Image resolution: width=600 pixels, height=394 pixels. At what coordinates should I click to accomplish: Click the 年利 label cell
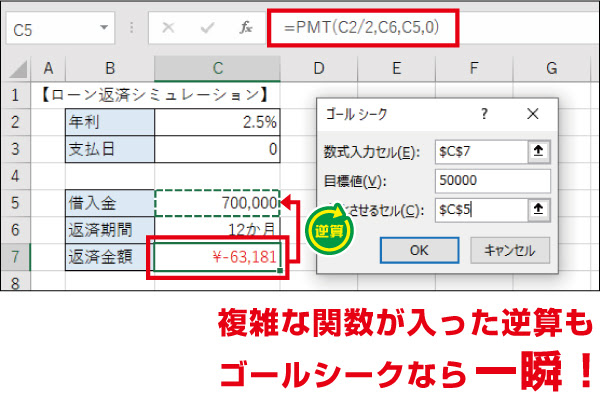click(110, 122)
